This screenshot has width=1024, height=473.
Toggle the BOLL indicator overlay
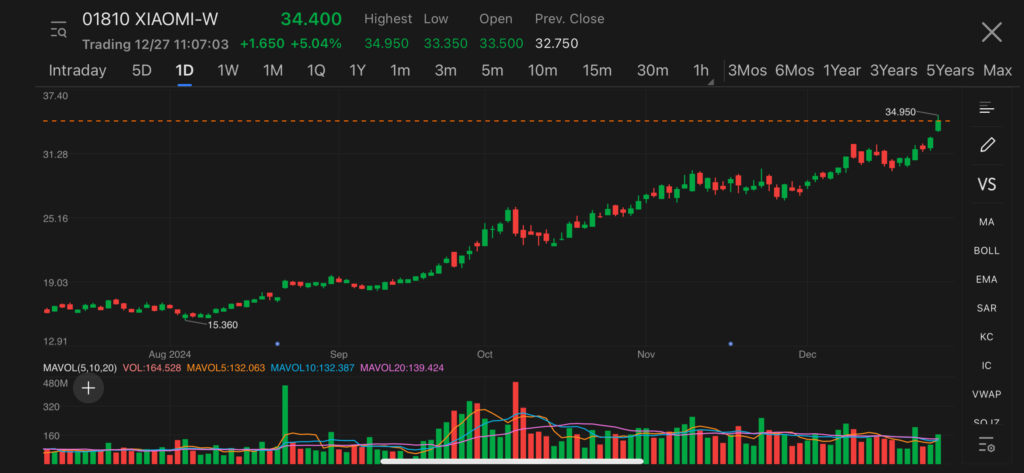pos(986,250)
